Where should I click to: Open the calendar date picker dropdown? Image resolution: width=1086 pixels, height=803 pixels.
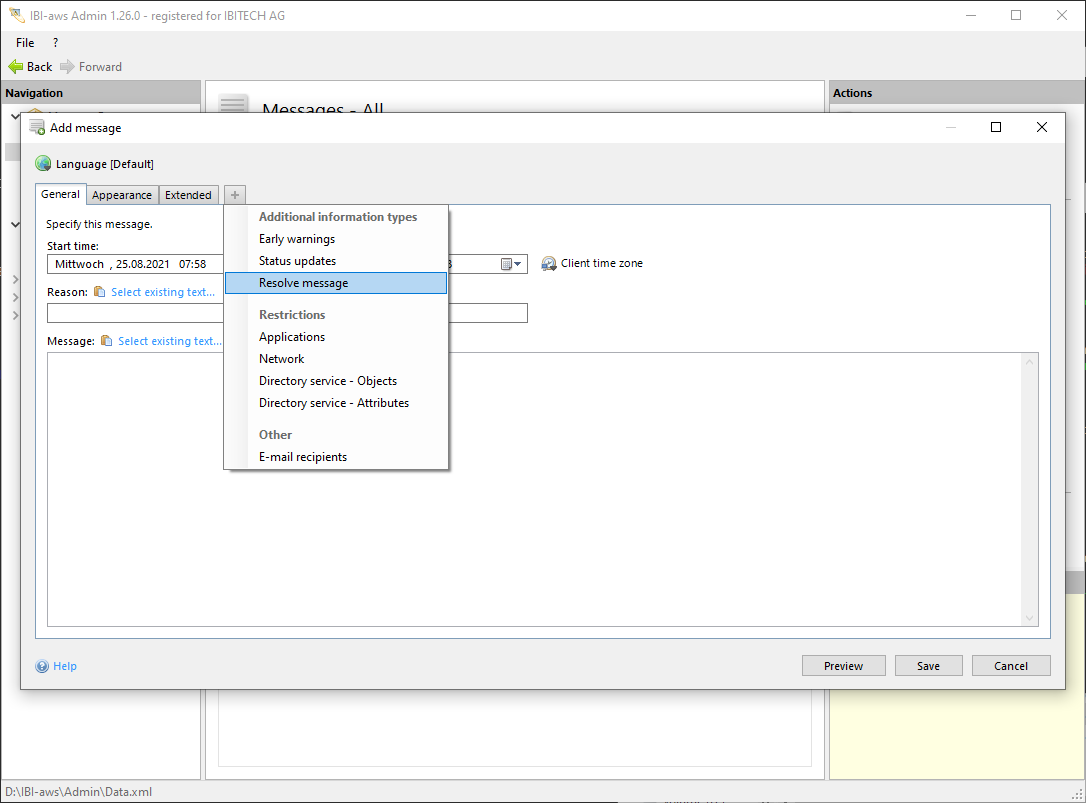coord(511,264)
